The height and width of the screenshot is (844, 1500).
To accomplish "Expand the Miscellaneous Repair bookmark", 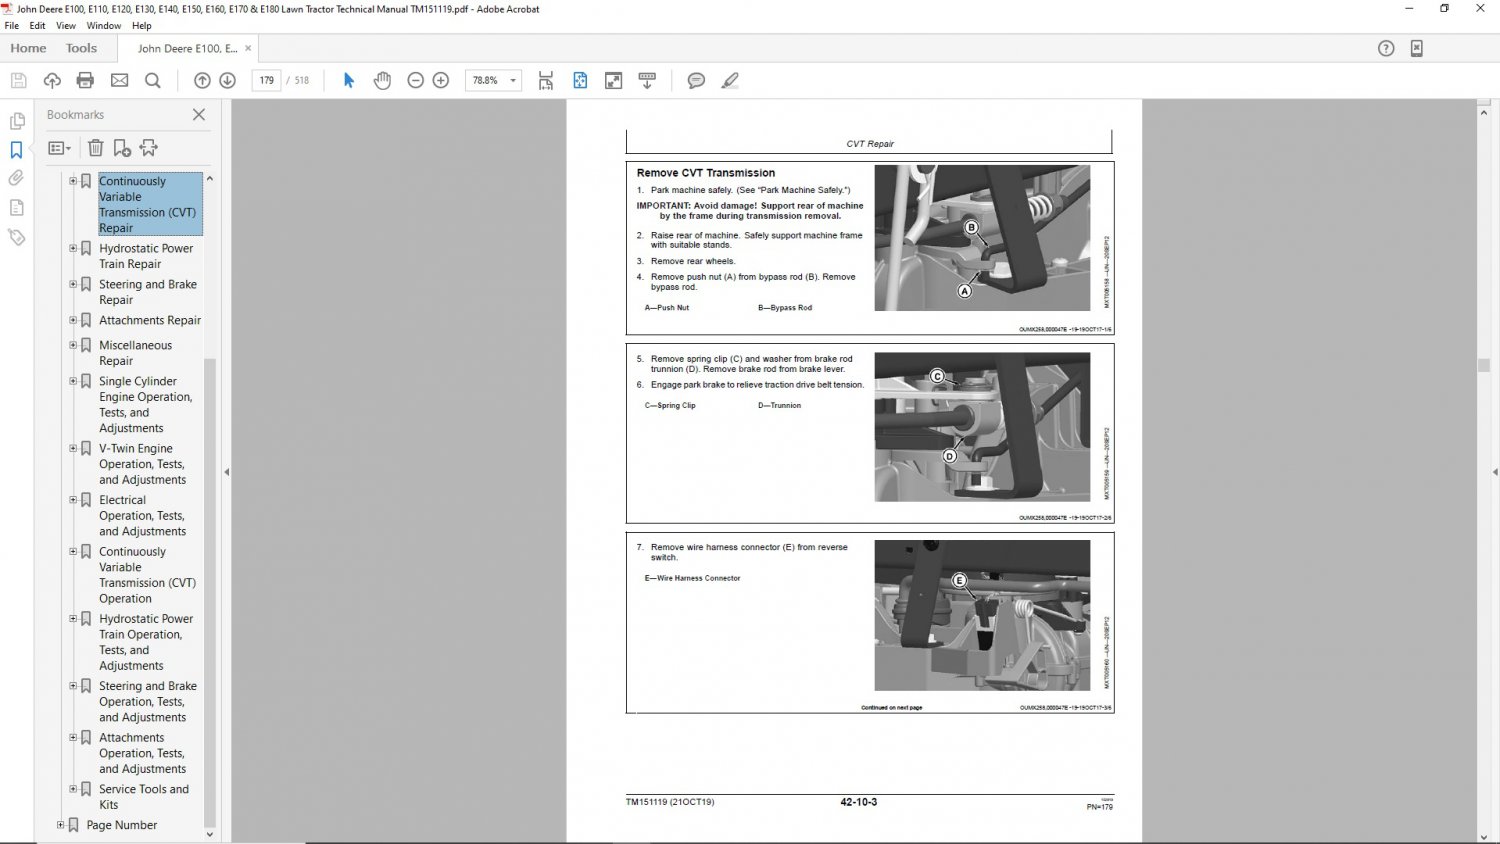I will (73, 345).
